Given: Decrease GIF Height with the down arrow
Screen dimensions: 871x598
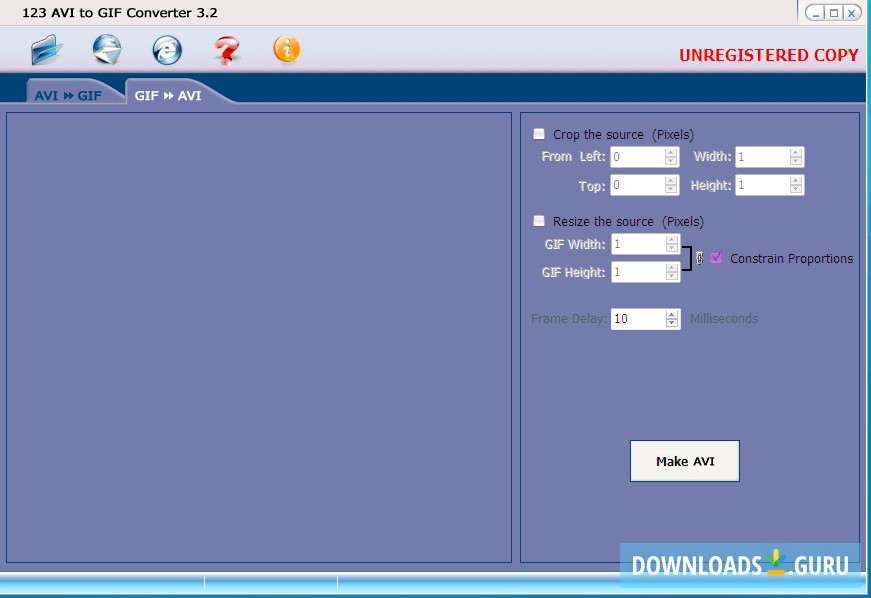Looking at the screenshot, I should [x=672, y=277].
